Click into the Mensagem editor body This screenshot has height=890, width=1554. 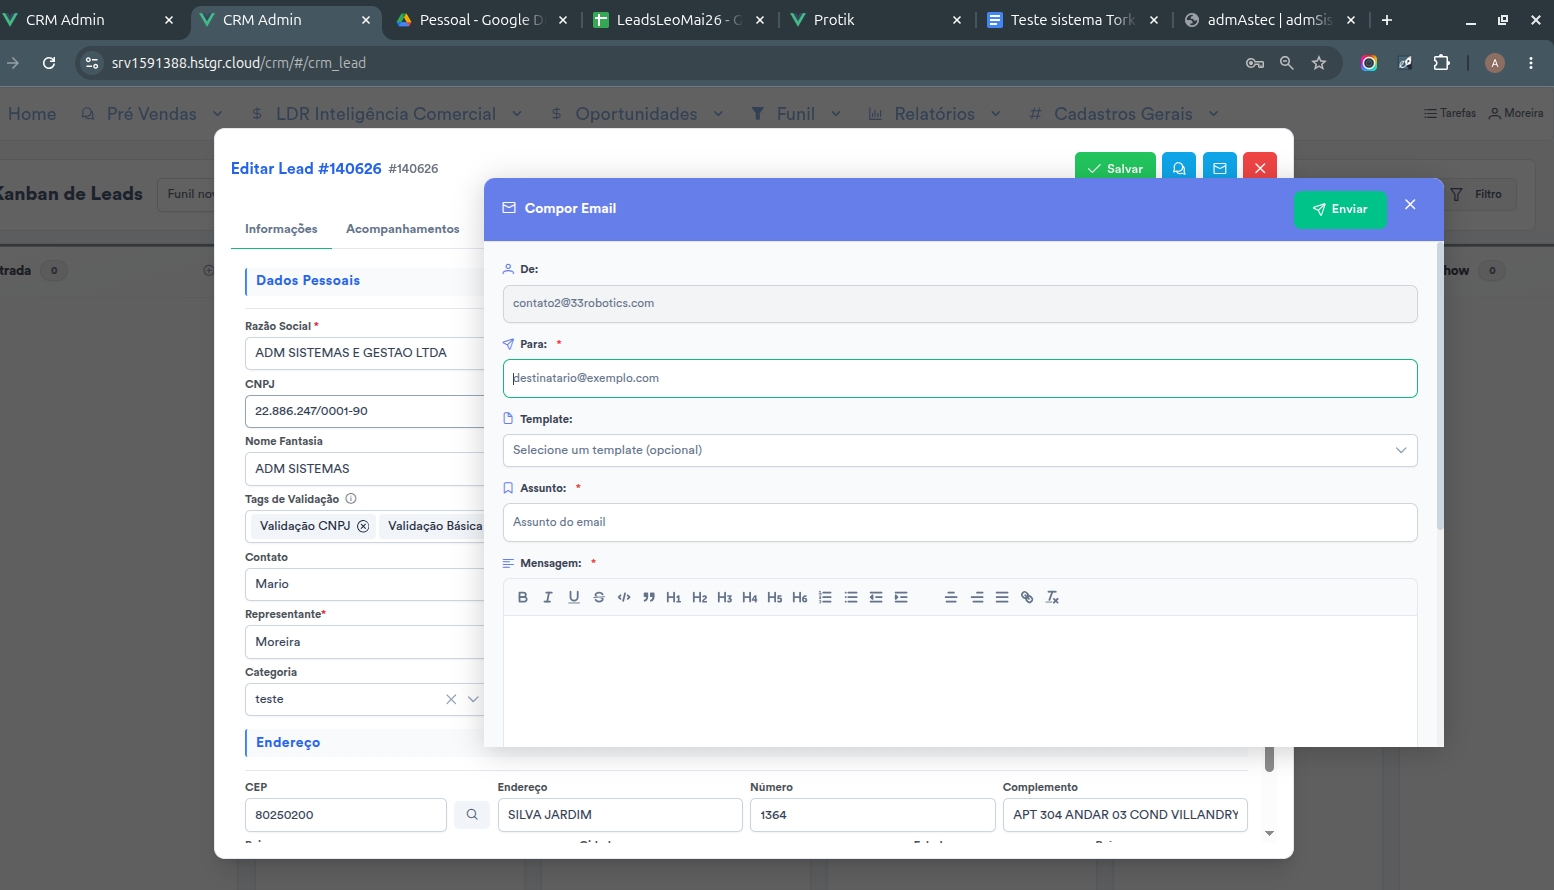click(x=960, y=680)
